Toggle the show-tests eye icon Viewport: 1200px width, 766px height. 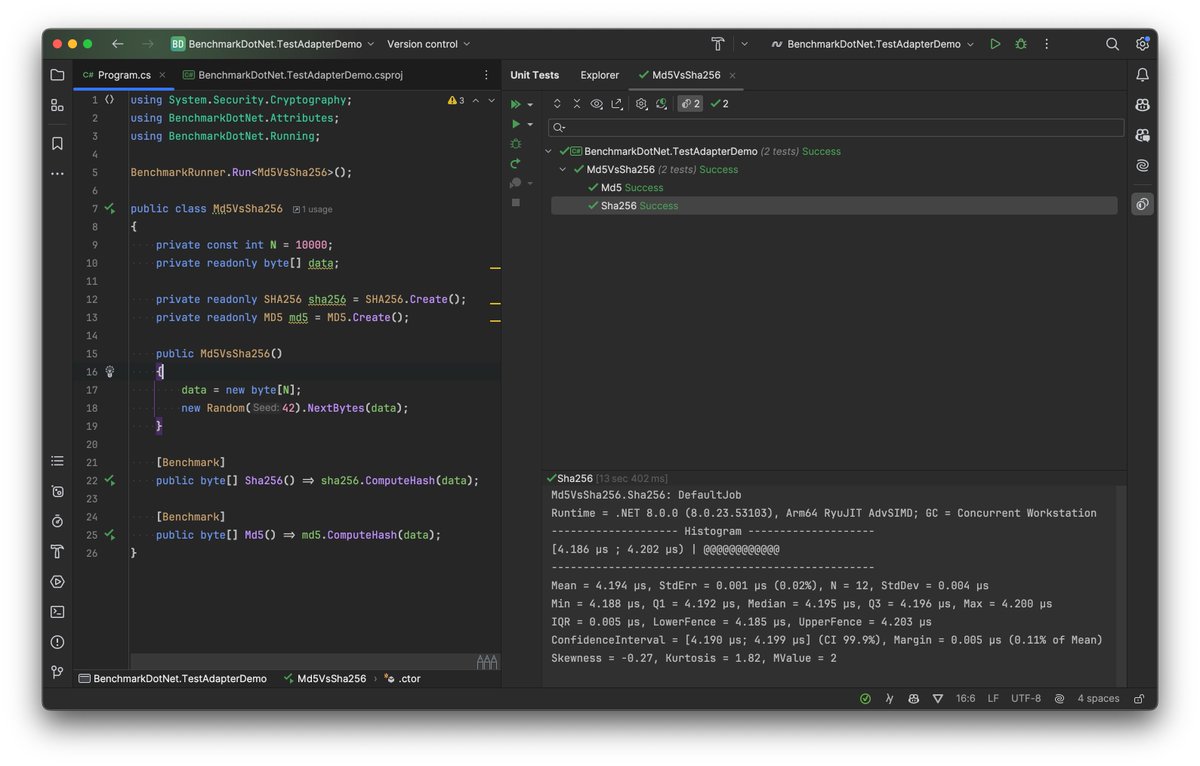tap(597, 104)
